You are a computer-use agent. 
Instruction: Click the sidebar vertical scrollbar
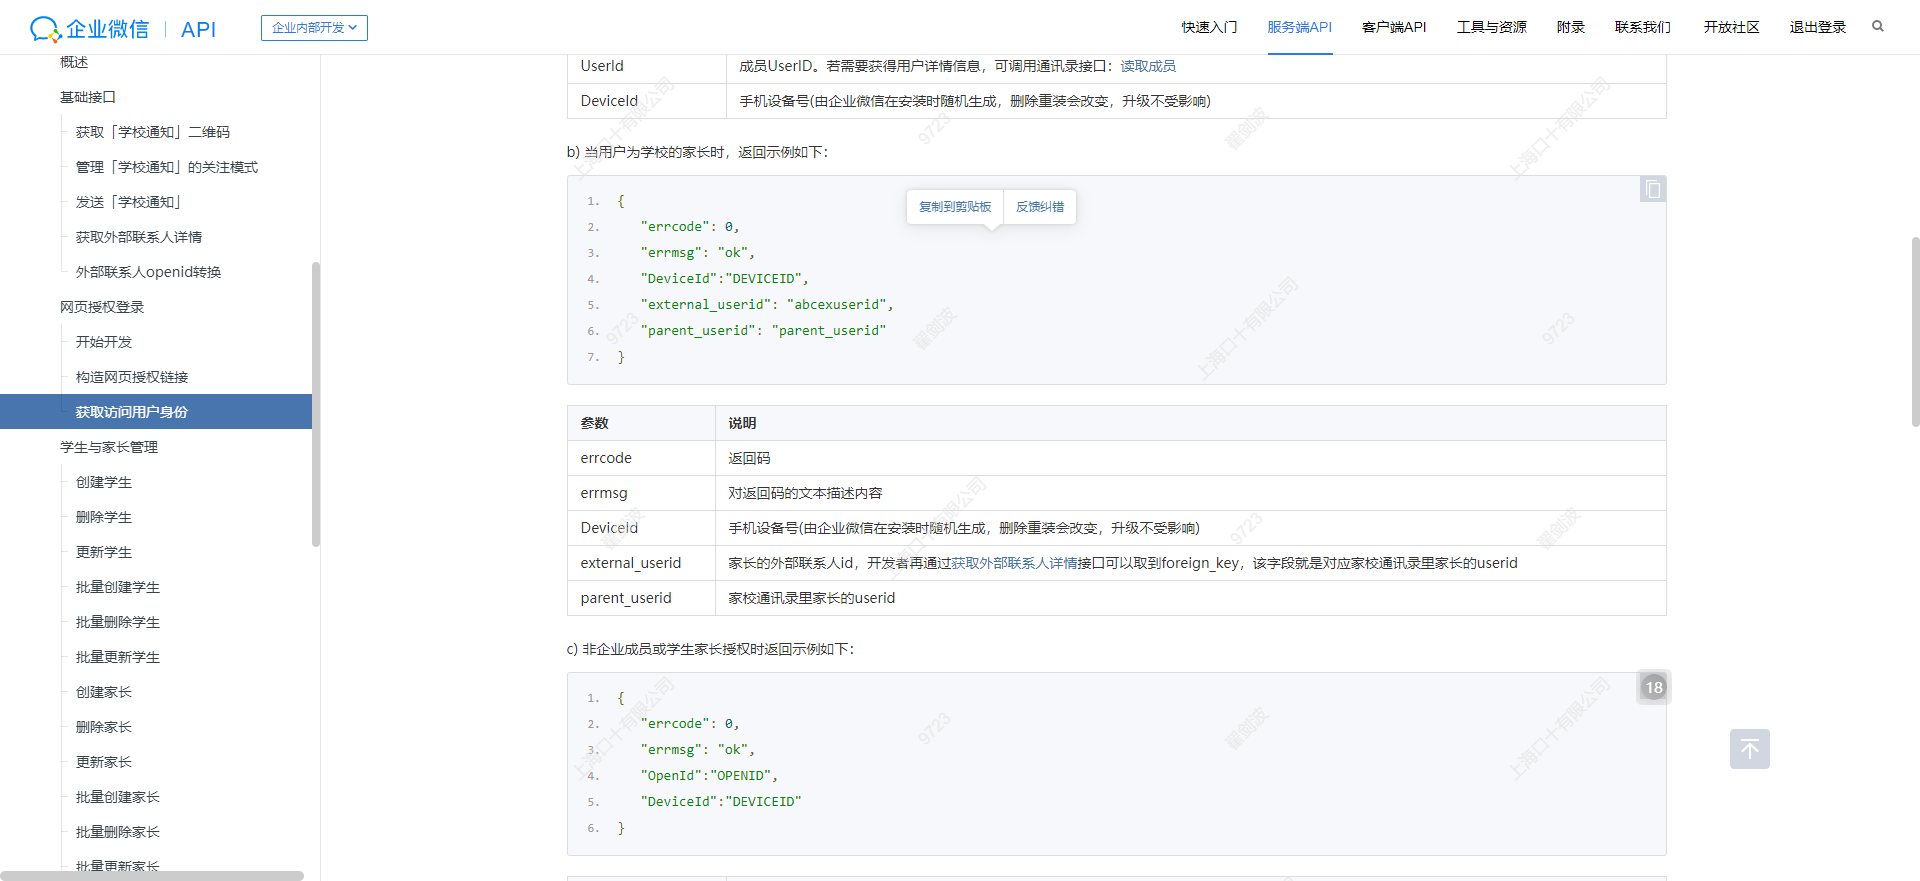[x=316, y=404]
